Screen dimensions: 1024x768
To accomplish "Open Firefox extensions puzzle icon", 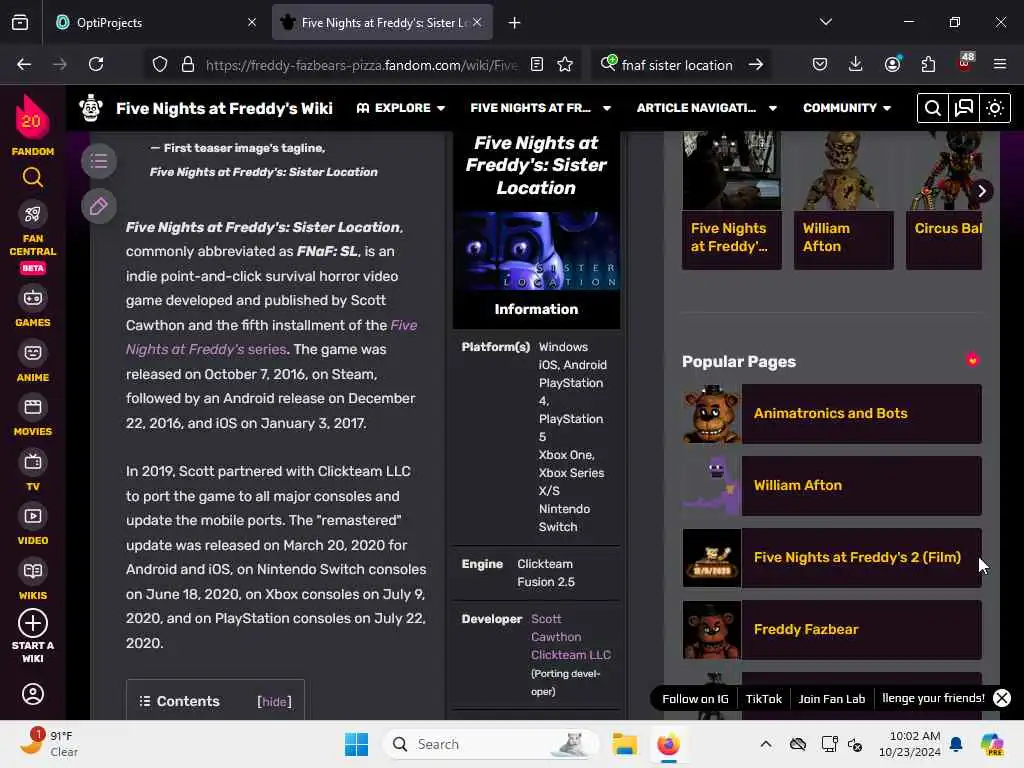I will pos(928,64).
